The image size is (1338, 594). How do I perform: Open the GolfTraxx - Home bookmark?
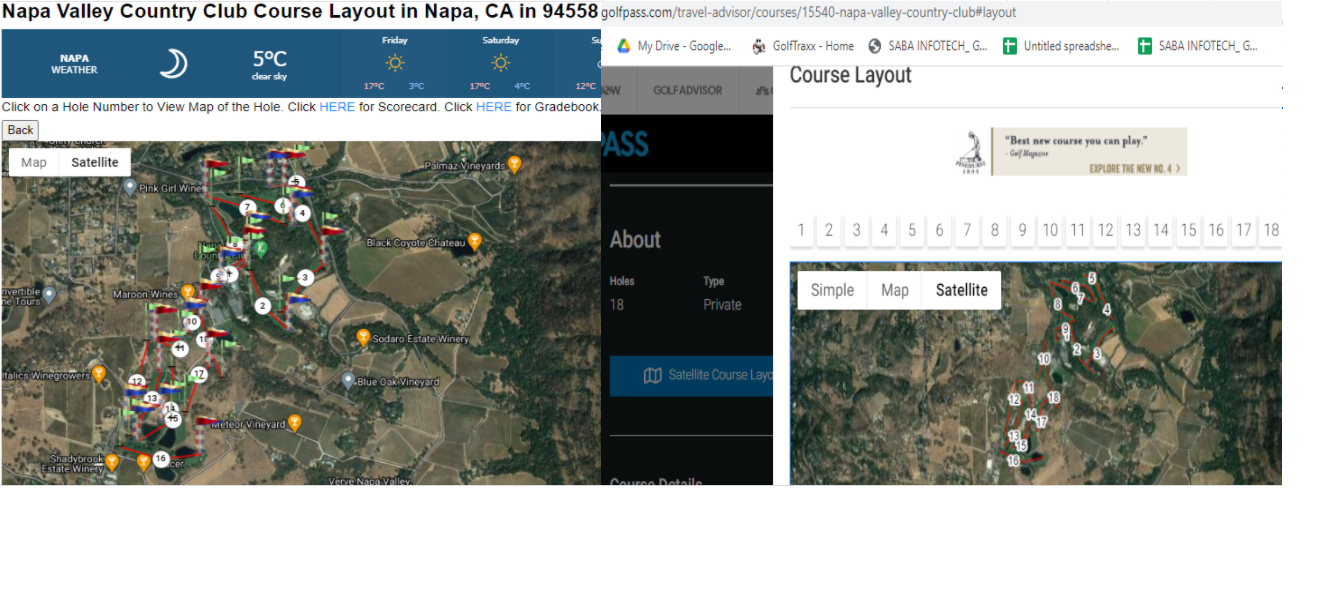tap(803, 46)
